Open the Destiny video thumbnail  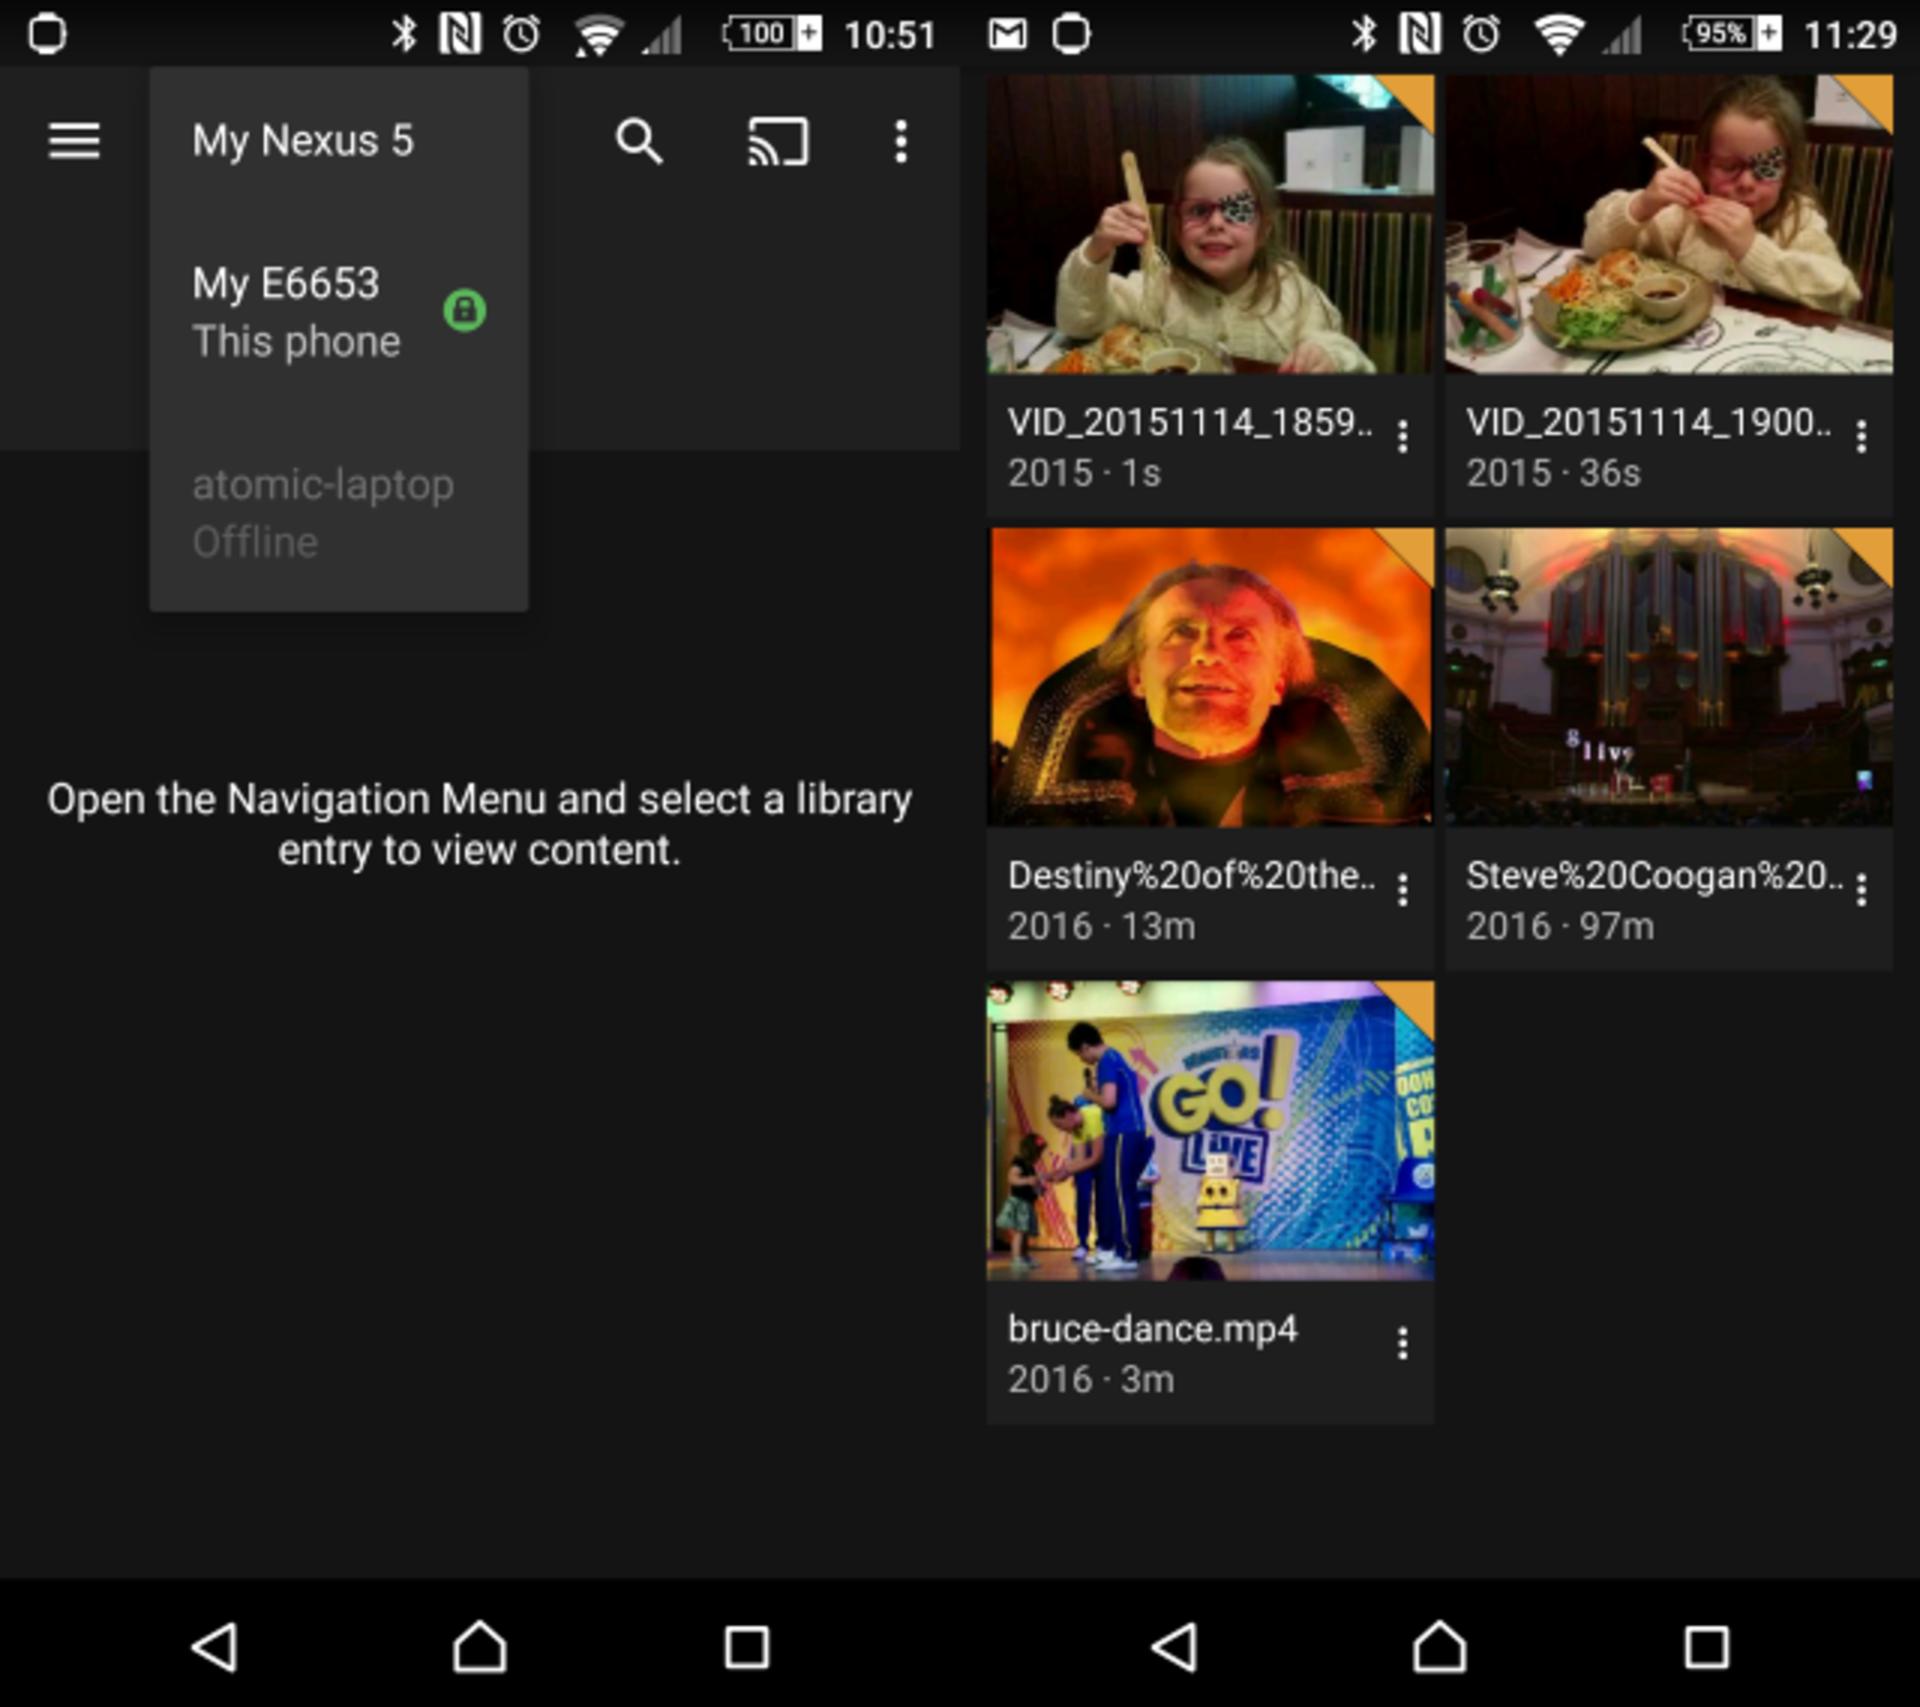tap(1210, 677)
